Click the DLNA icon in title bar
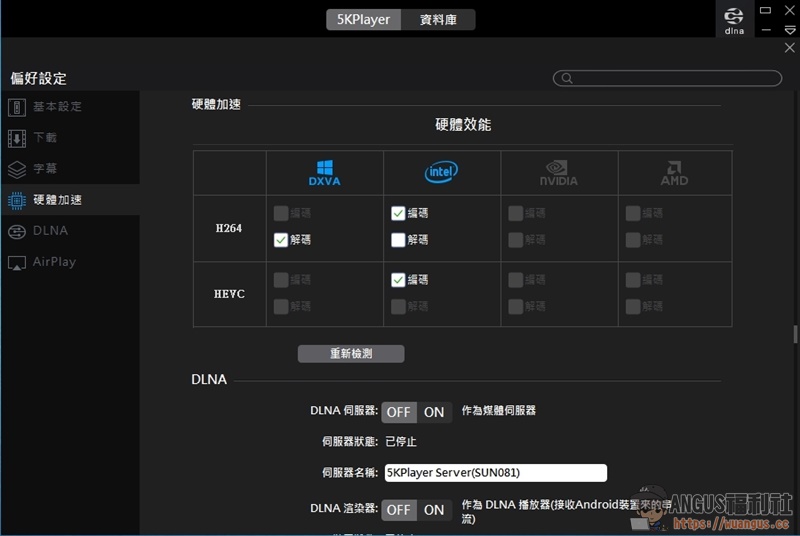 tap(734, 19)
